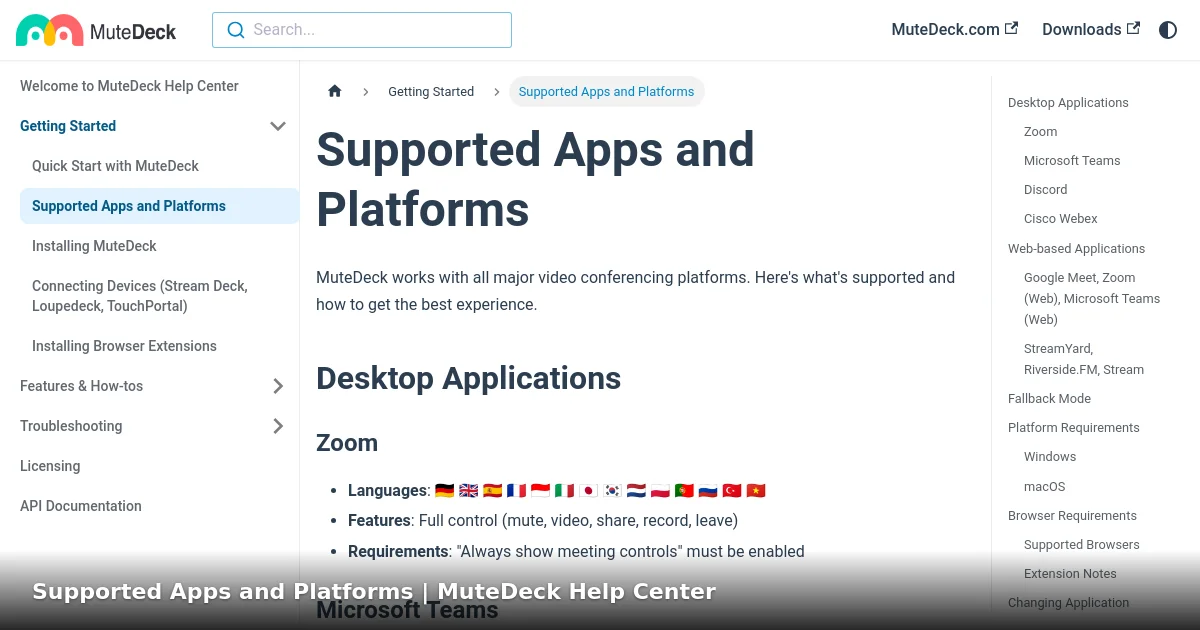The height and width of the screenshot is (630, 1200).
Task: Jump to Supported Browsers in contents
Action: click(1081, 545)
